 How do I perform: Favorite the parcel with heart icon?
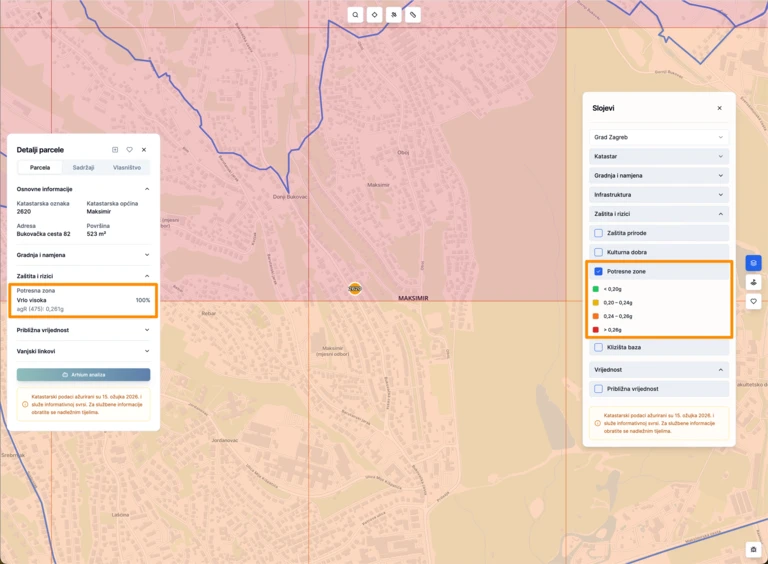pos(129,150)
